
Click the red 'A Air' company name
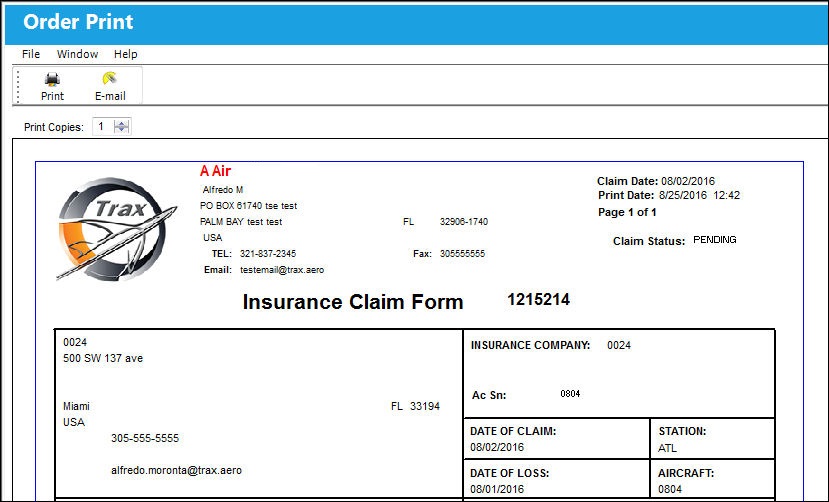(215, 171)
